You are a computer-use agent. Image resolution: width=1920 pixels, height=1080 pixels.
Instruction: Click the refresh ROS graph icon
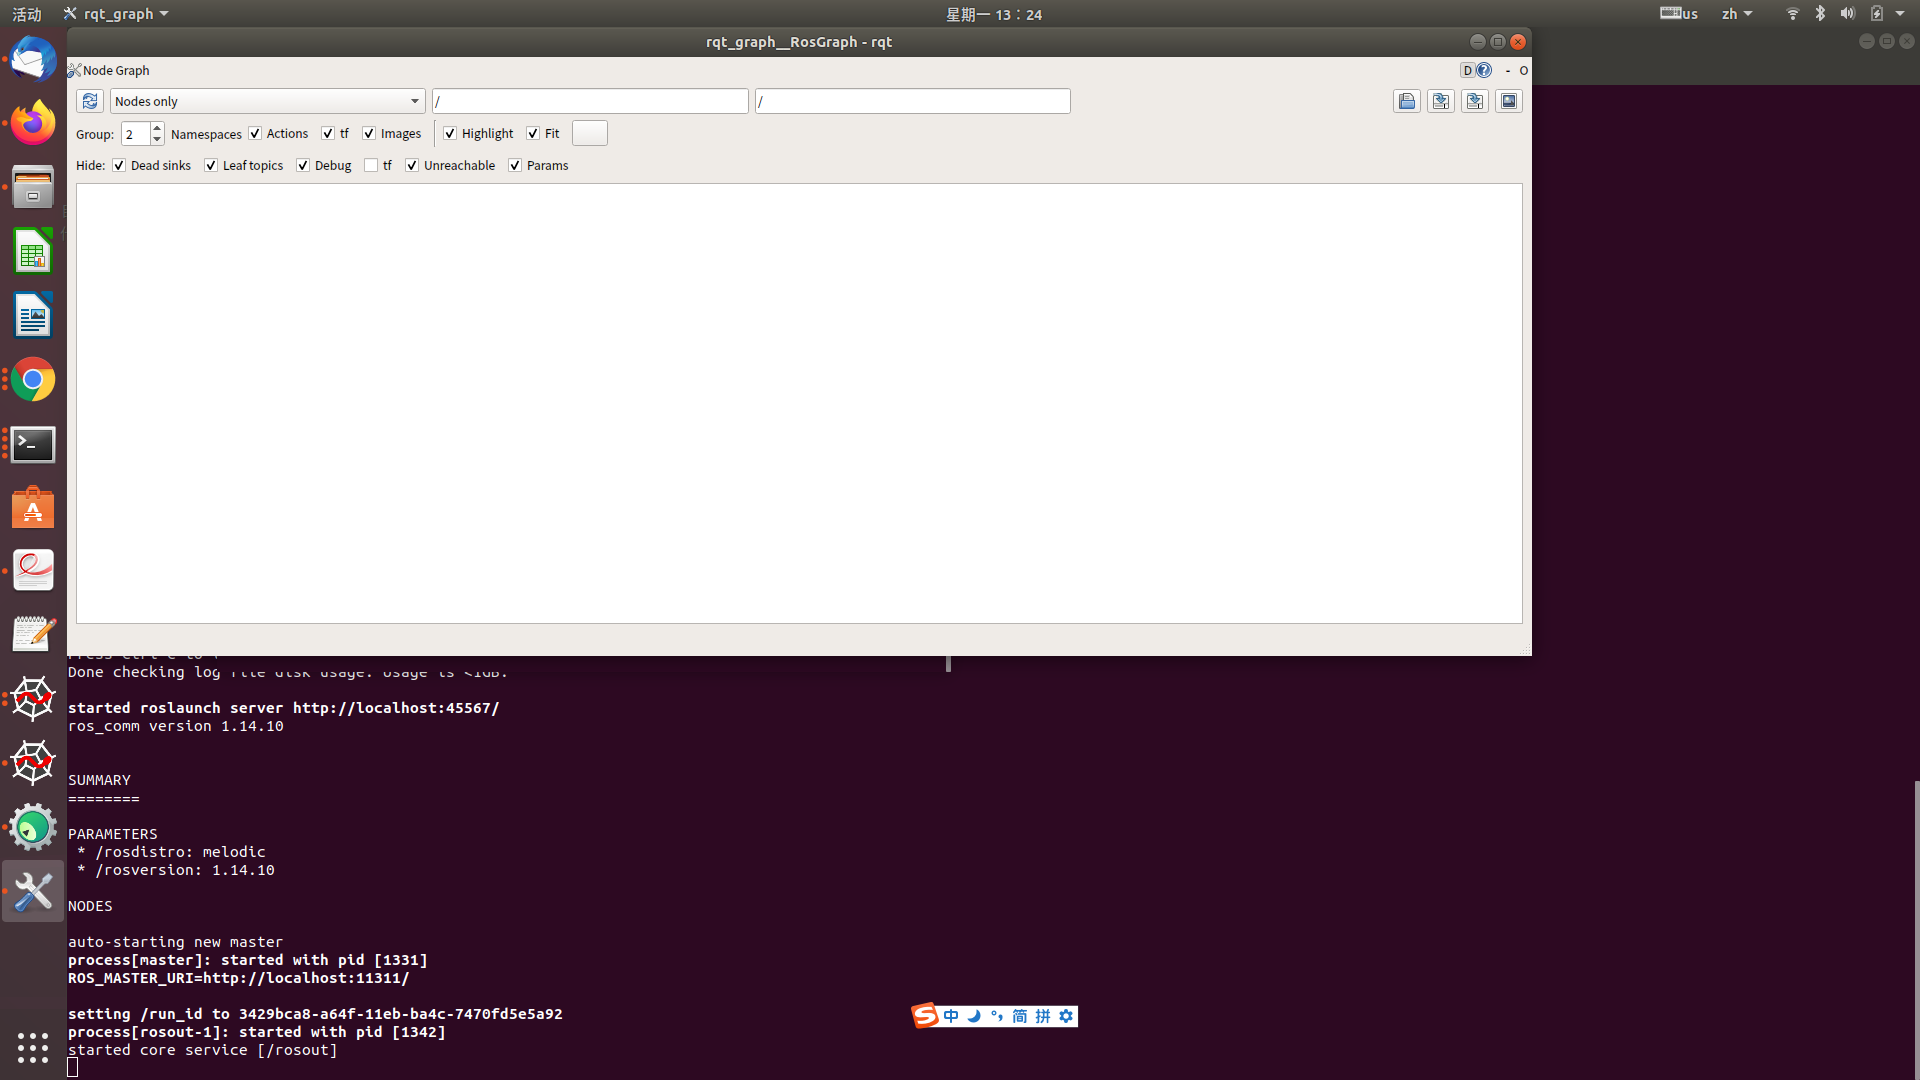89,101
